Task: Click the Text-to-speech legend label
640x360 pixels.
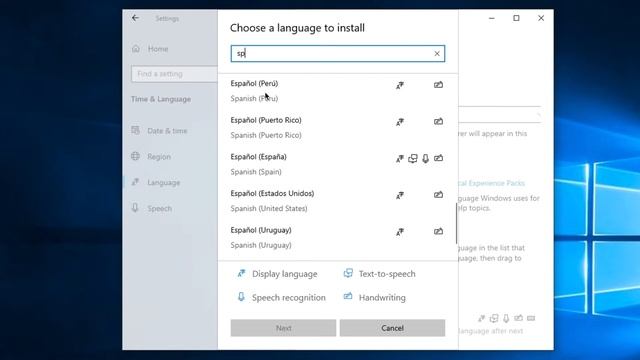Action: coord(387,274)
